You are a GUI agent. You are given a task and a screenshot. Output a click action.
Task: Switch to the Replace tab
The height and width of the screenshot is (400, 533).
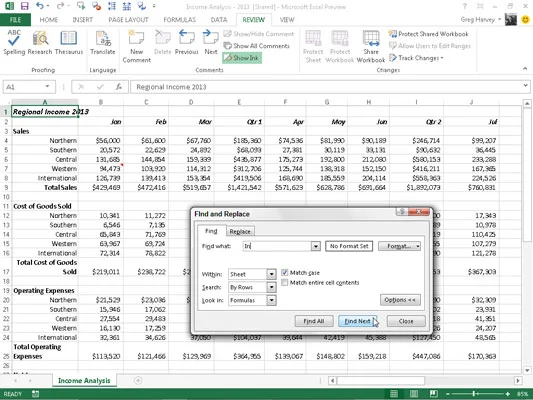(240, 231)
